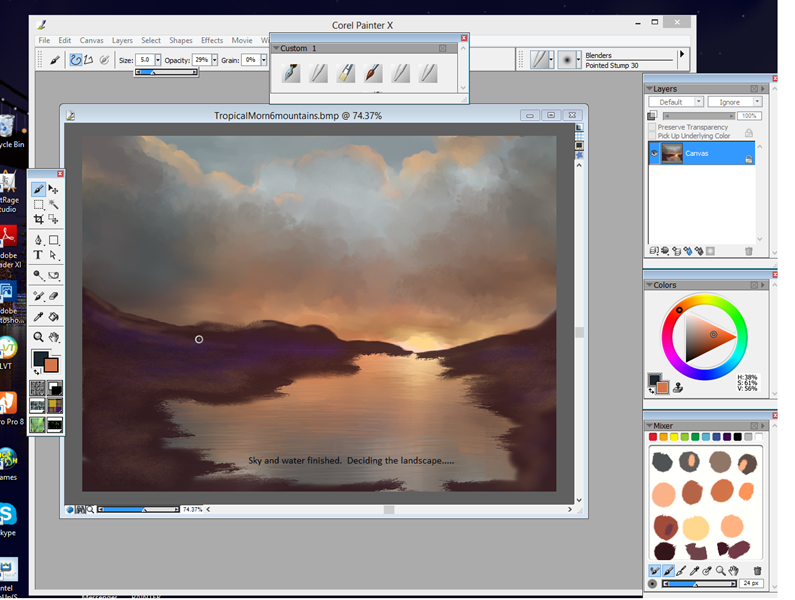Open the Canvas menu
The height and width of the screenshot is (600, 795).
point(91,40)
